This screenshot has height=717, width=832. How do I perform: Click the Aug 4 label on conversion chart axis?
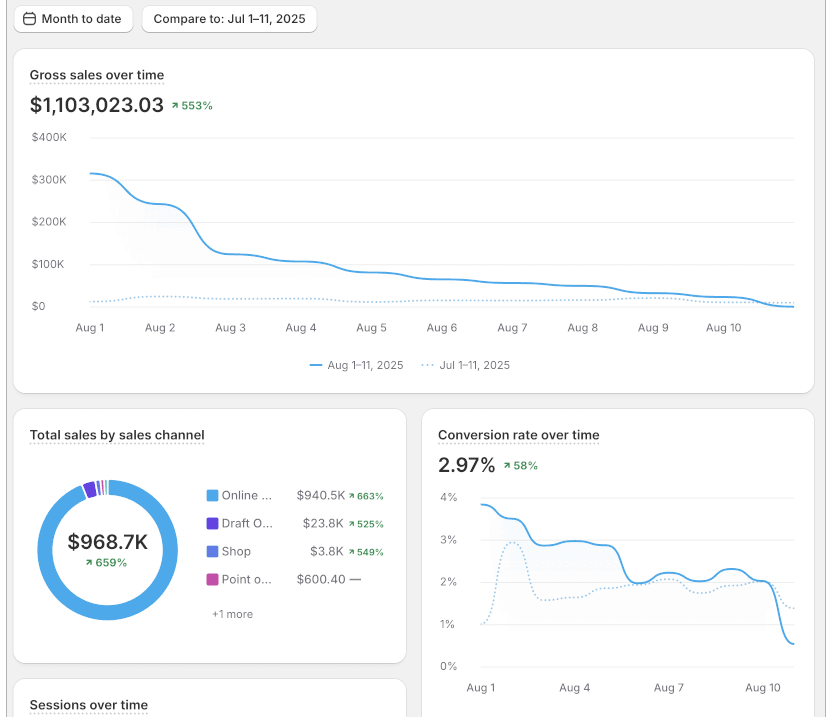575,688
